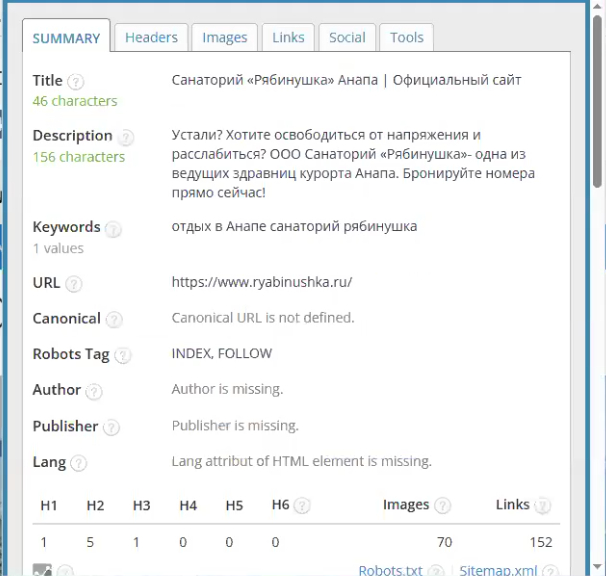Screen dimensions: 606x576
Task: Click the help icon next to Canonical
Action: tap(114, 319)
